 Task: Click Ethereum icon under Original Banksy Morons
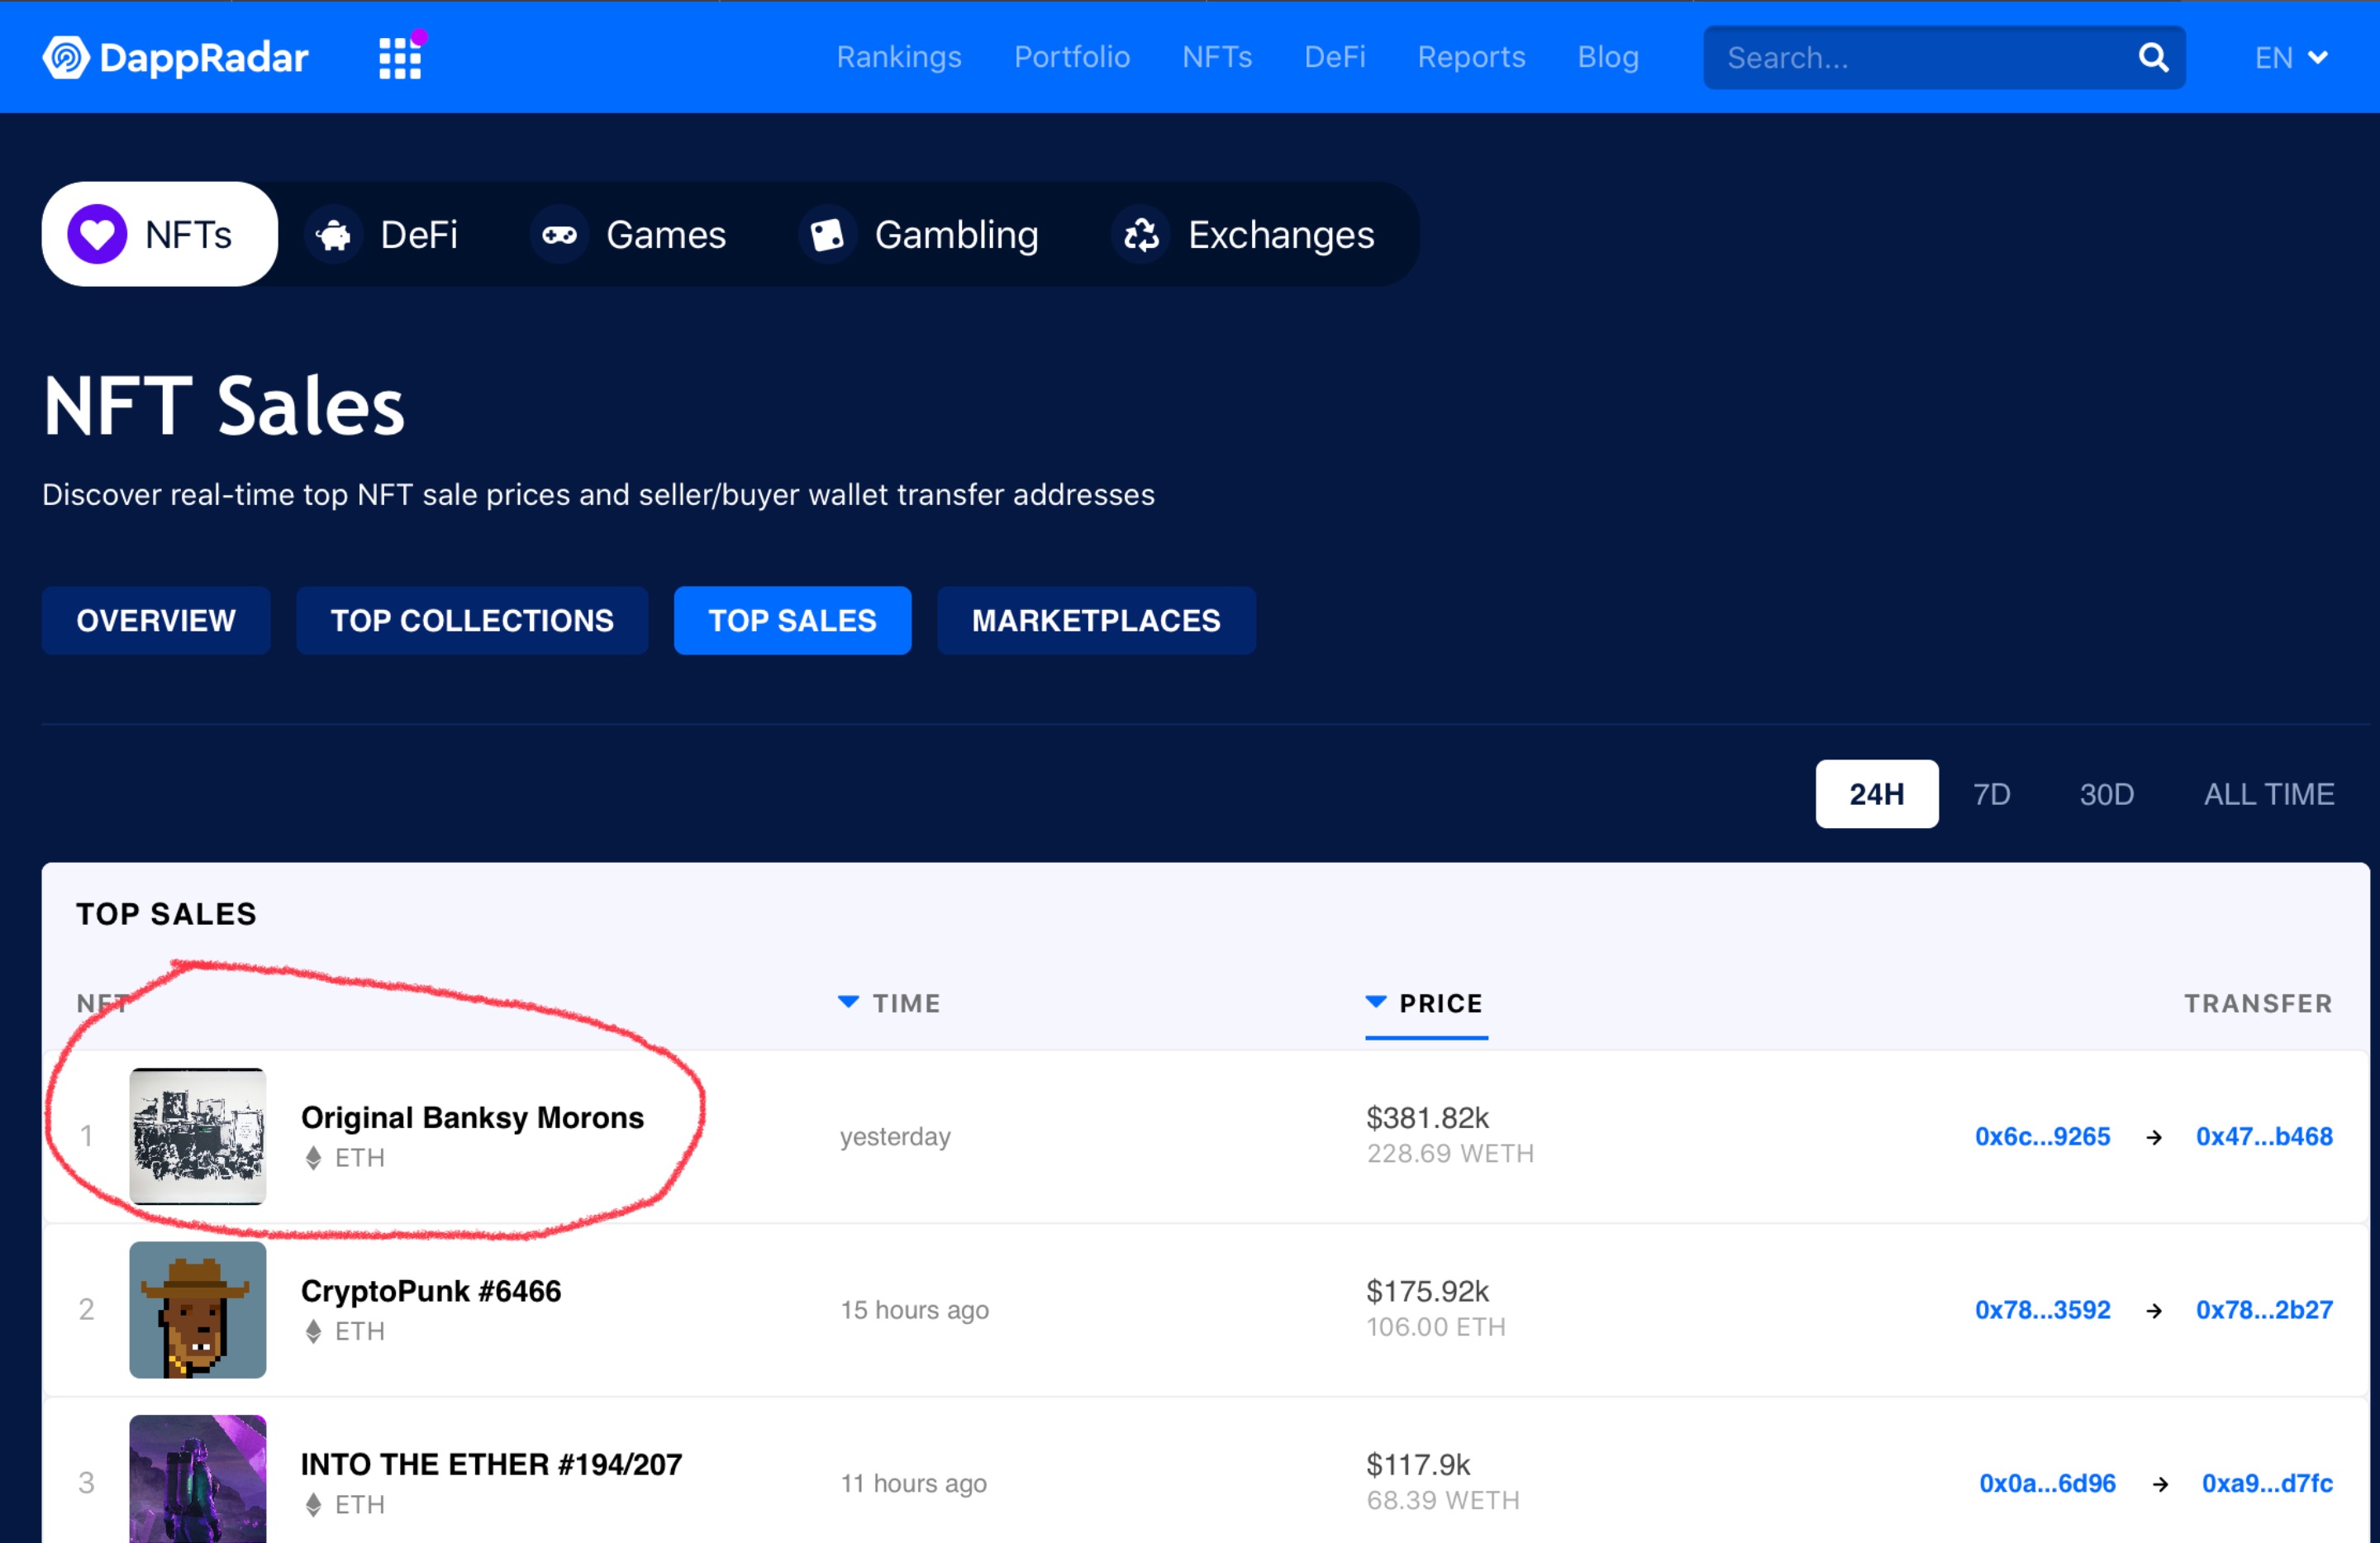[313, 1157]
